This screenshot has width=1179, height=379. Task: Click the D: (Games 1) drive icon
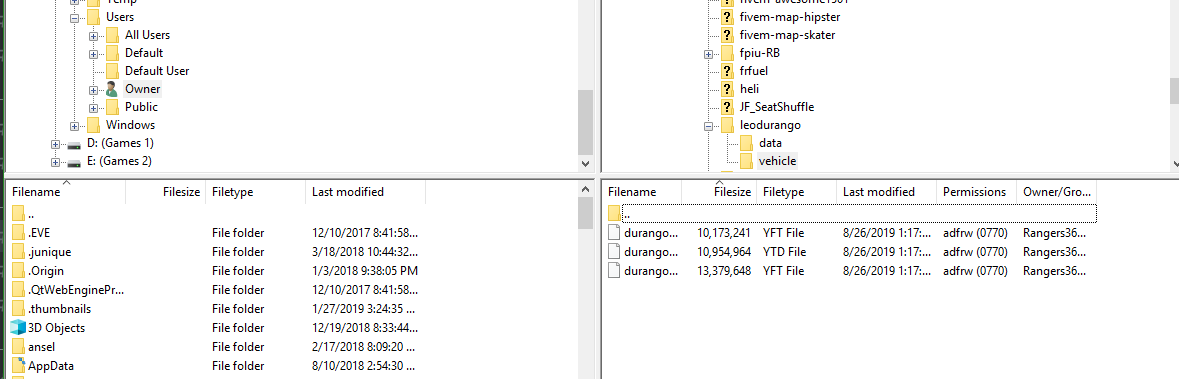coord(74,143)
